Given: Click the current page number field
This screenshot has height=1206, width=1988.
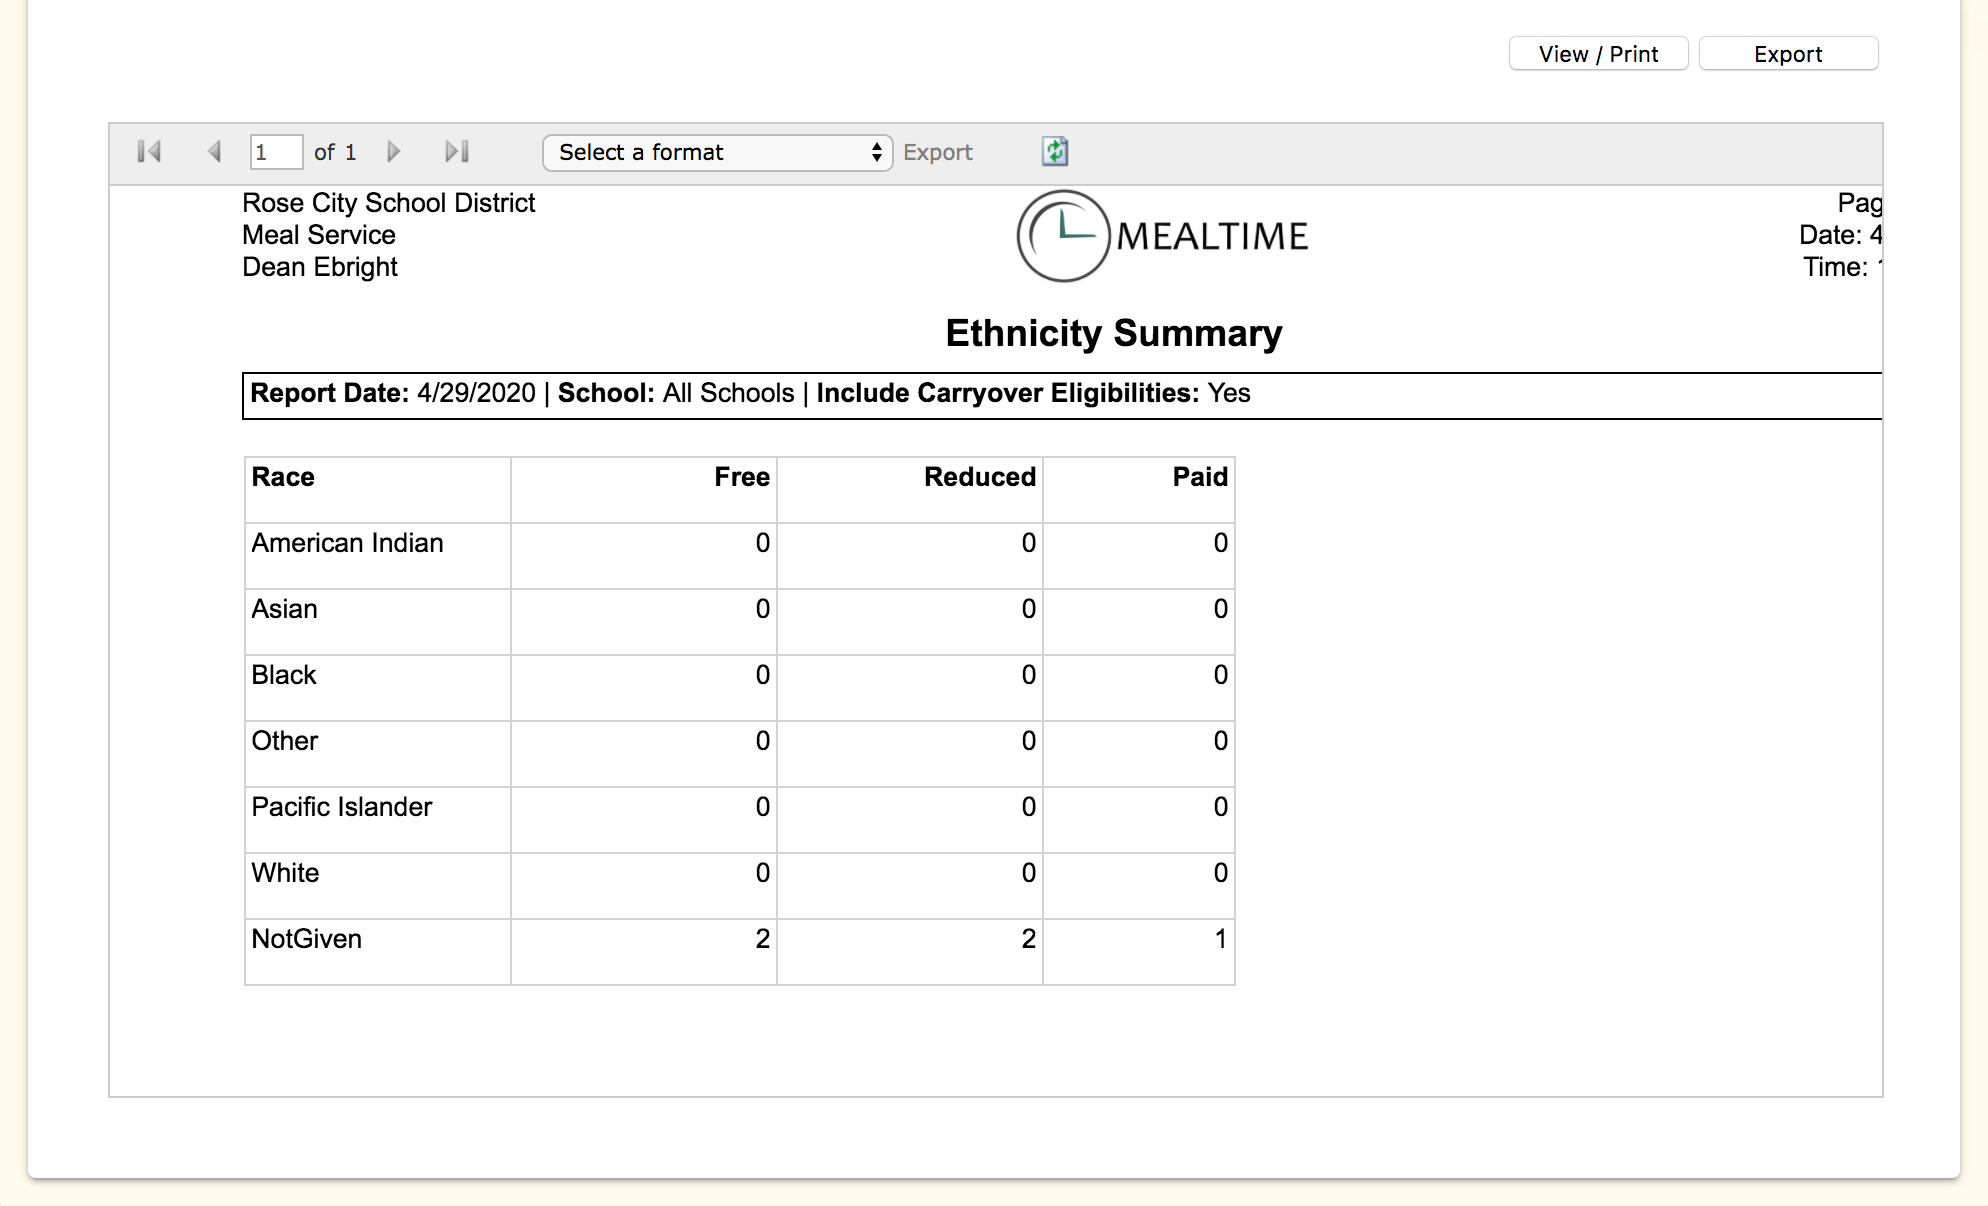Looking at the screenshot, I should (275, 152).
